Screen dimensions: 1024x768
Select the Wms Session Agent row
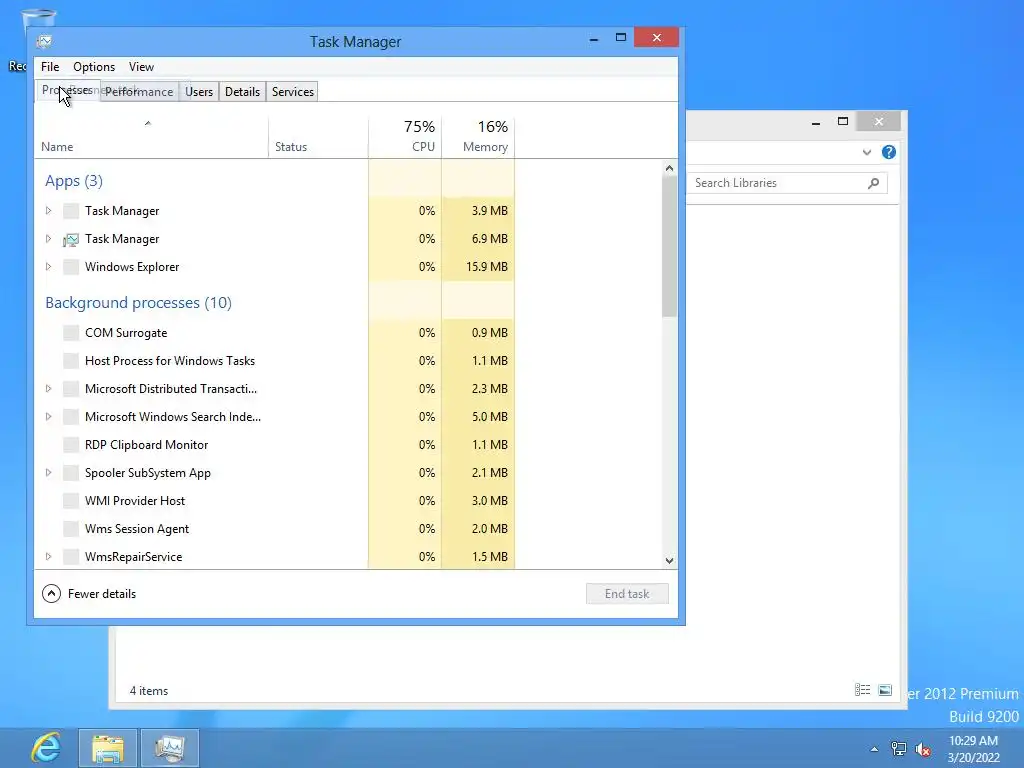pos(274,529)
